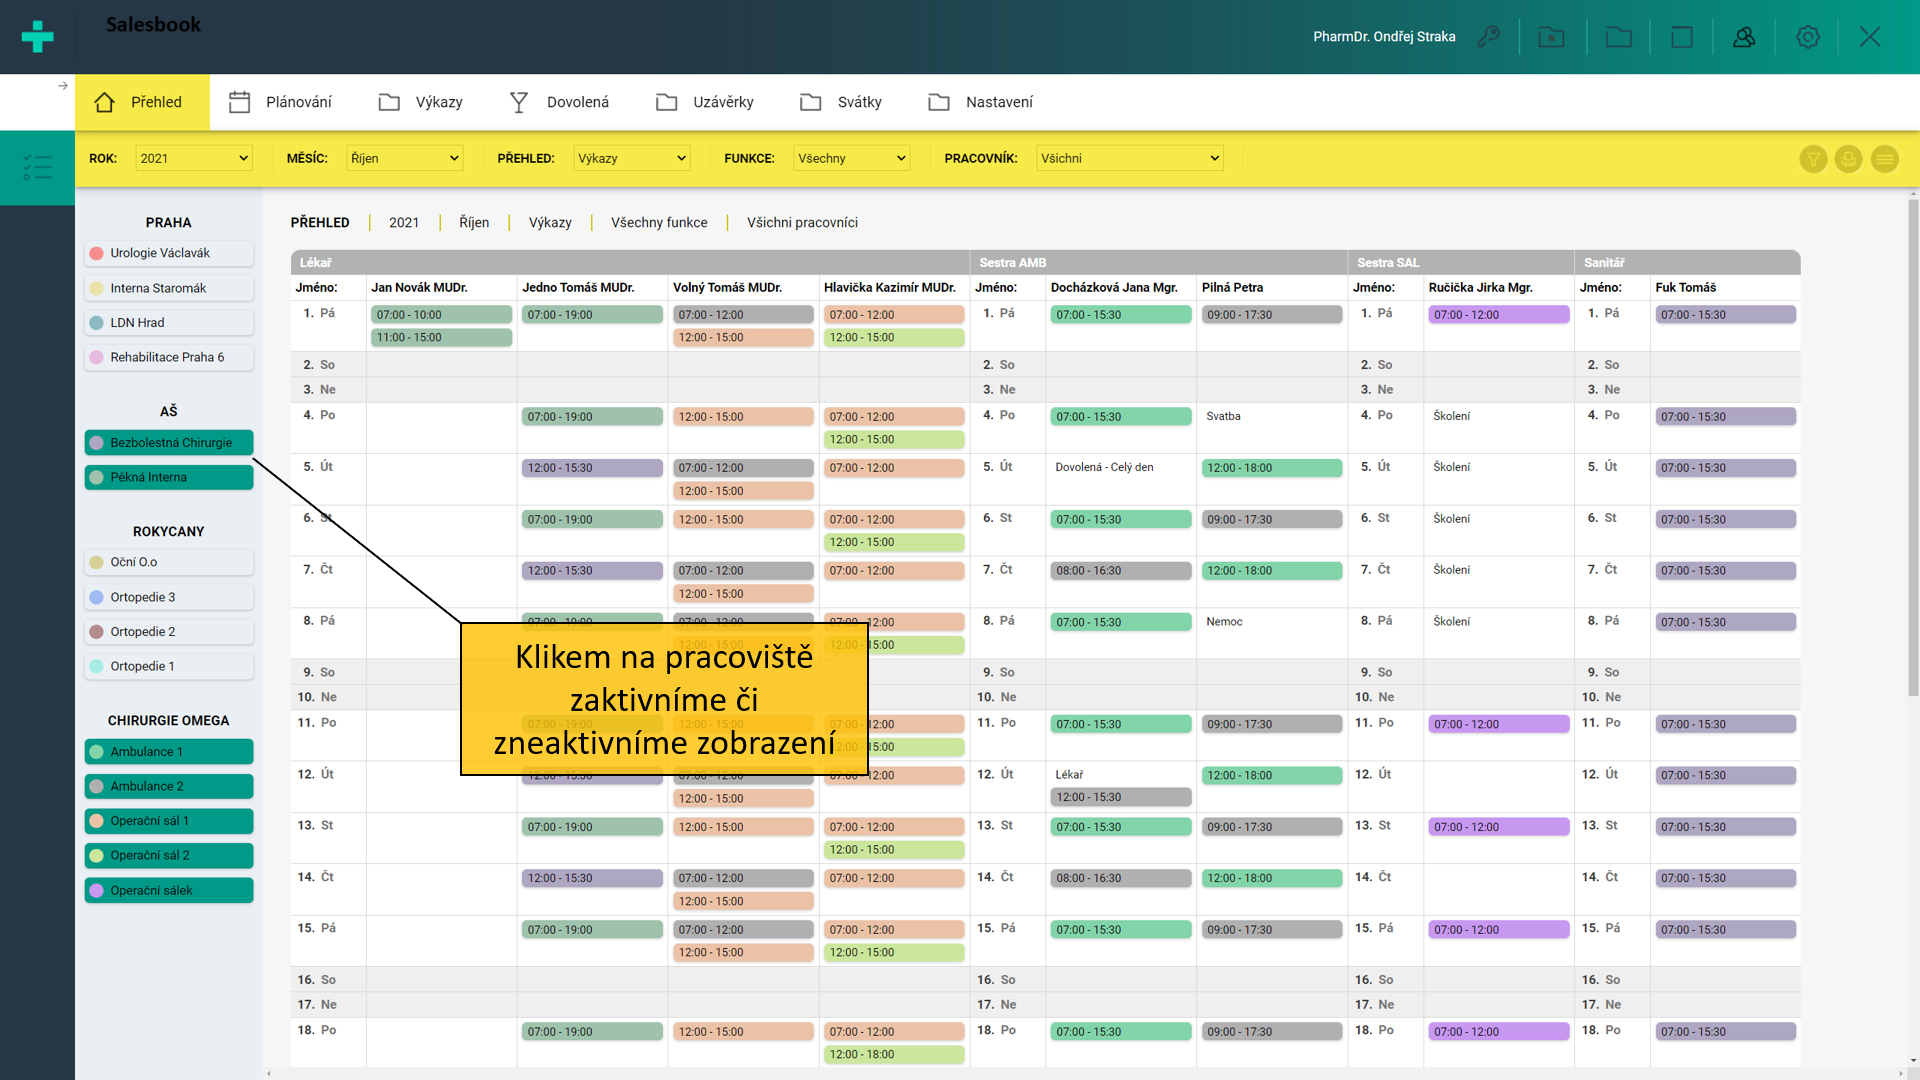The height and width of the screenshot is (1080, 1920).
Task: Expand the MĚSÍC month dropdown
Action: point(404,158)
